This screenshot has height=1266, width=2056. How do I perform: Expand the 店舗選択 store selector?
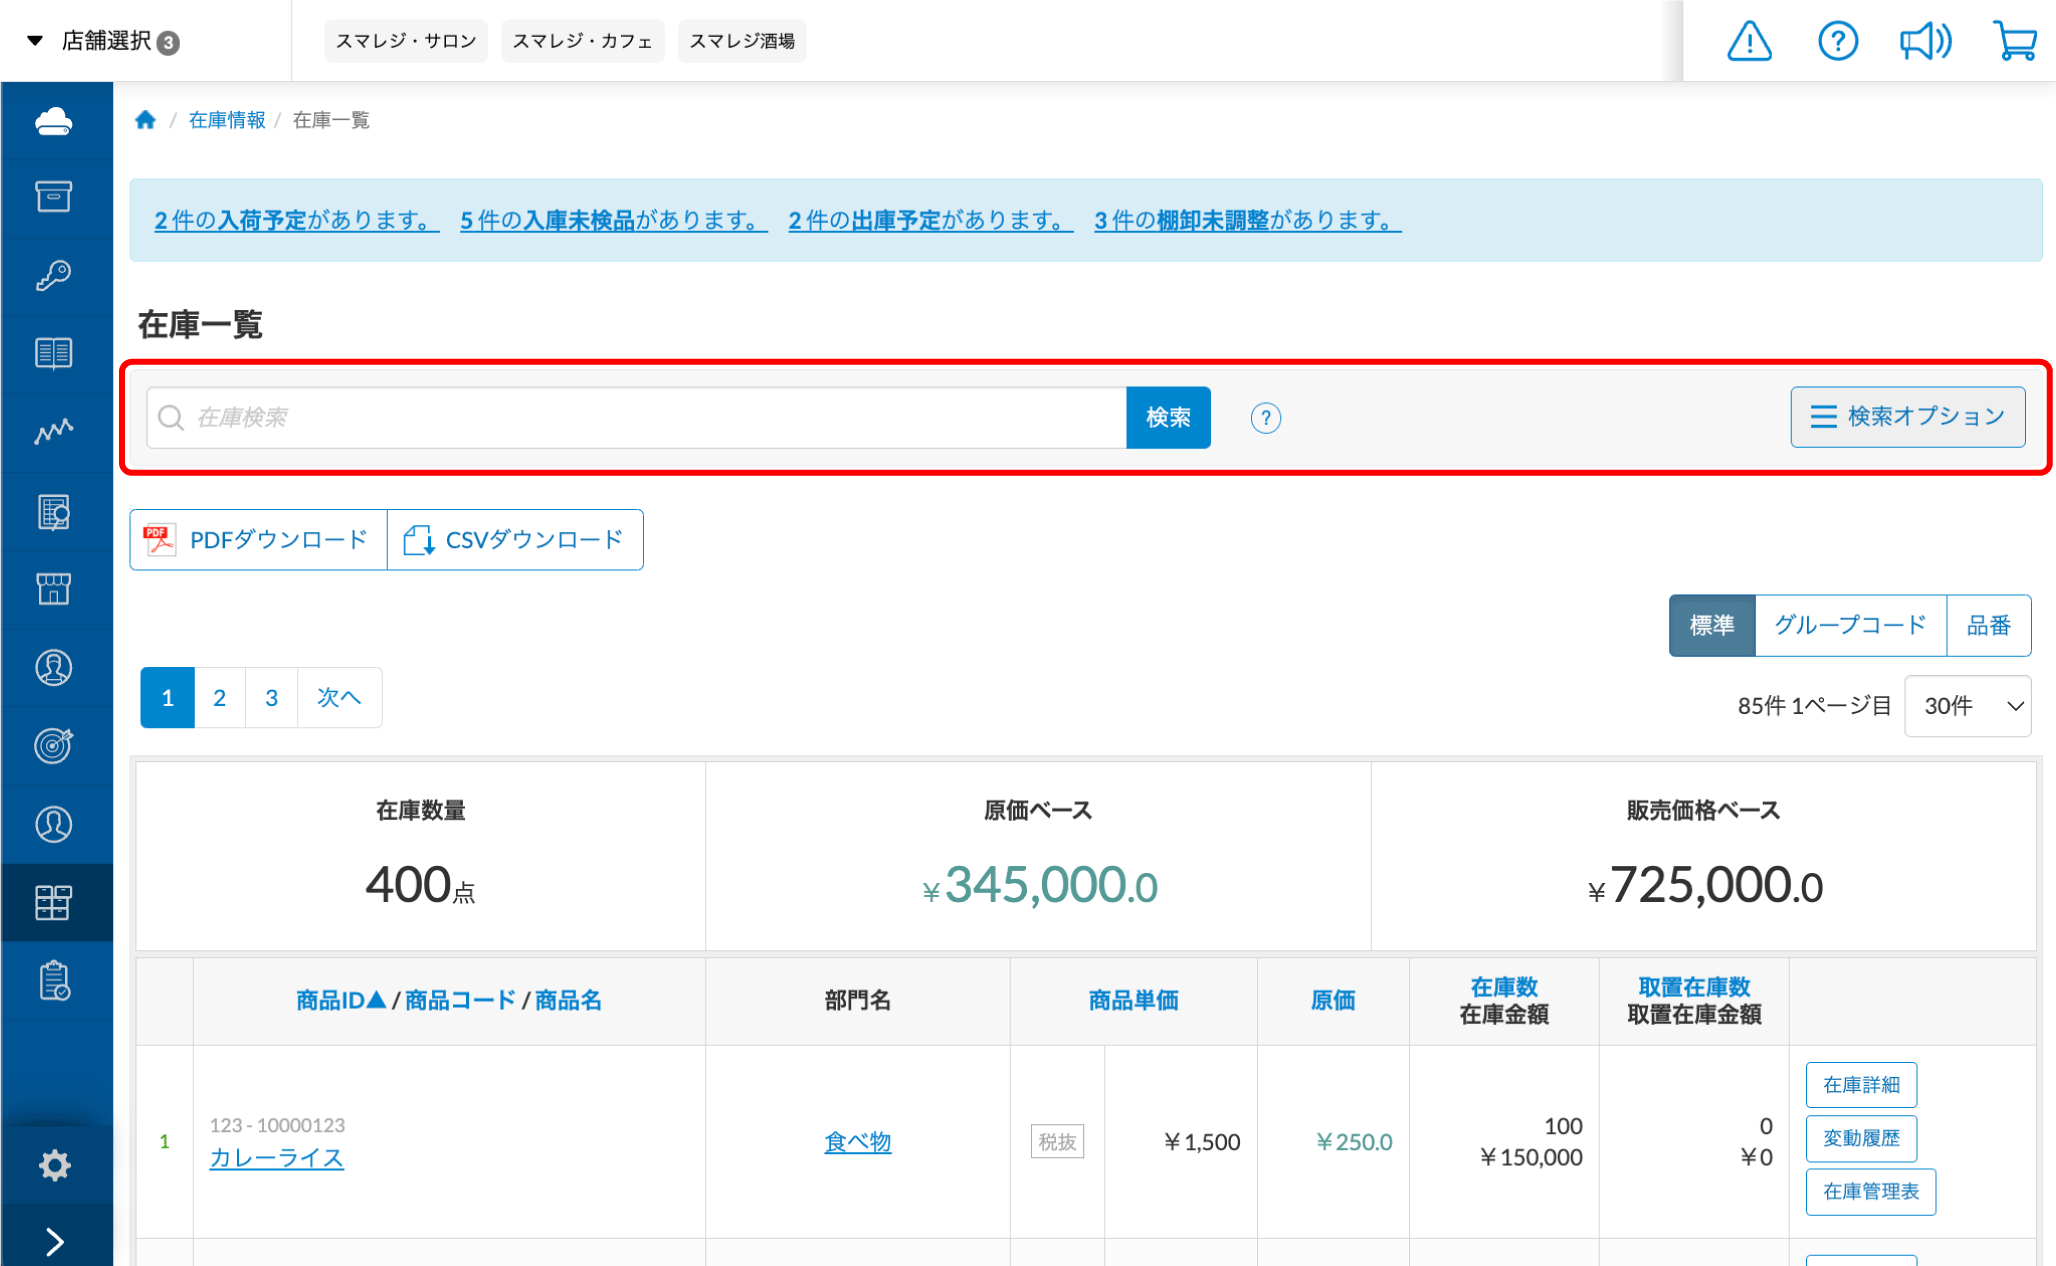click(x=104, y=41)
